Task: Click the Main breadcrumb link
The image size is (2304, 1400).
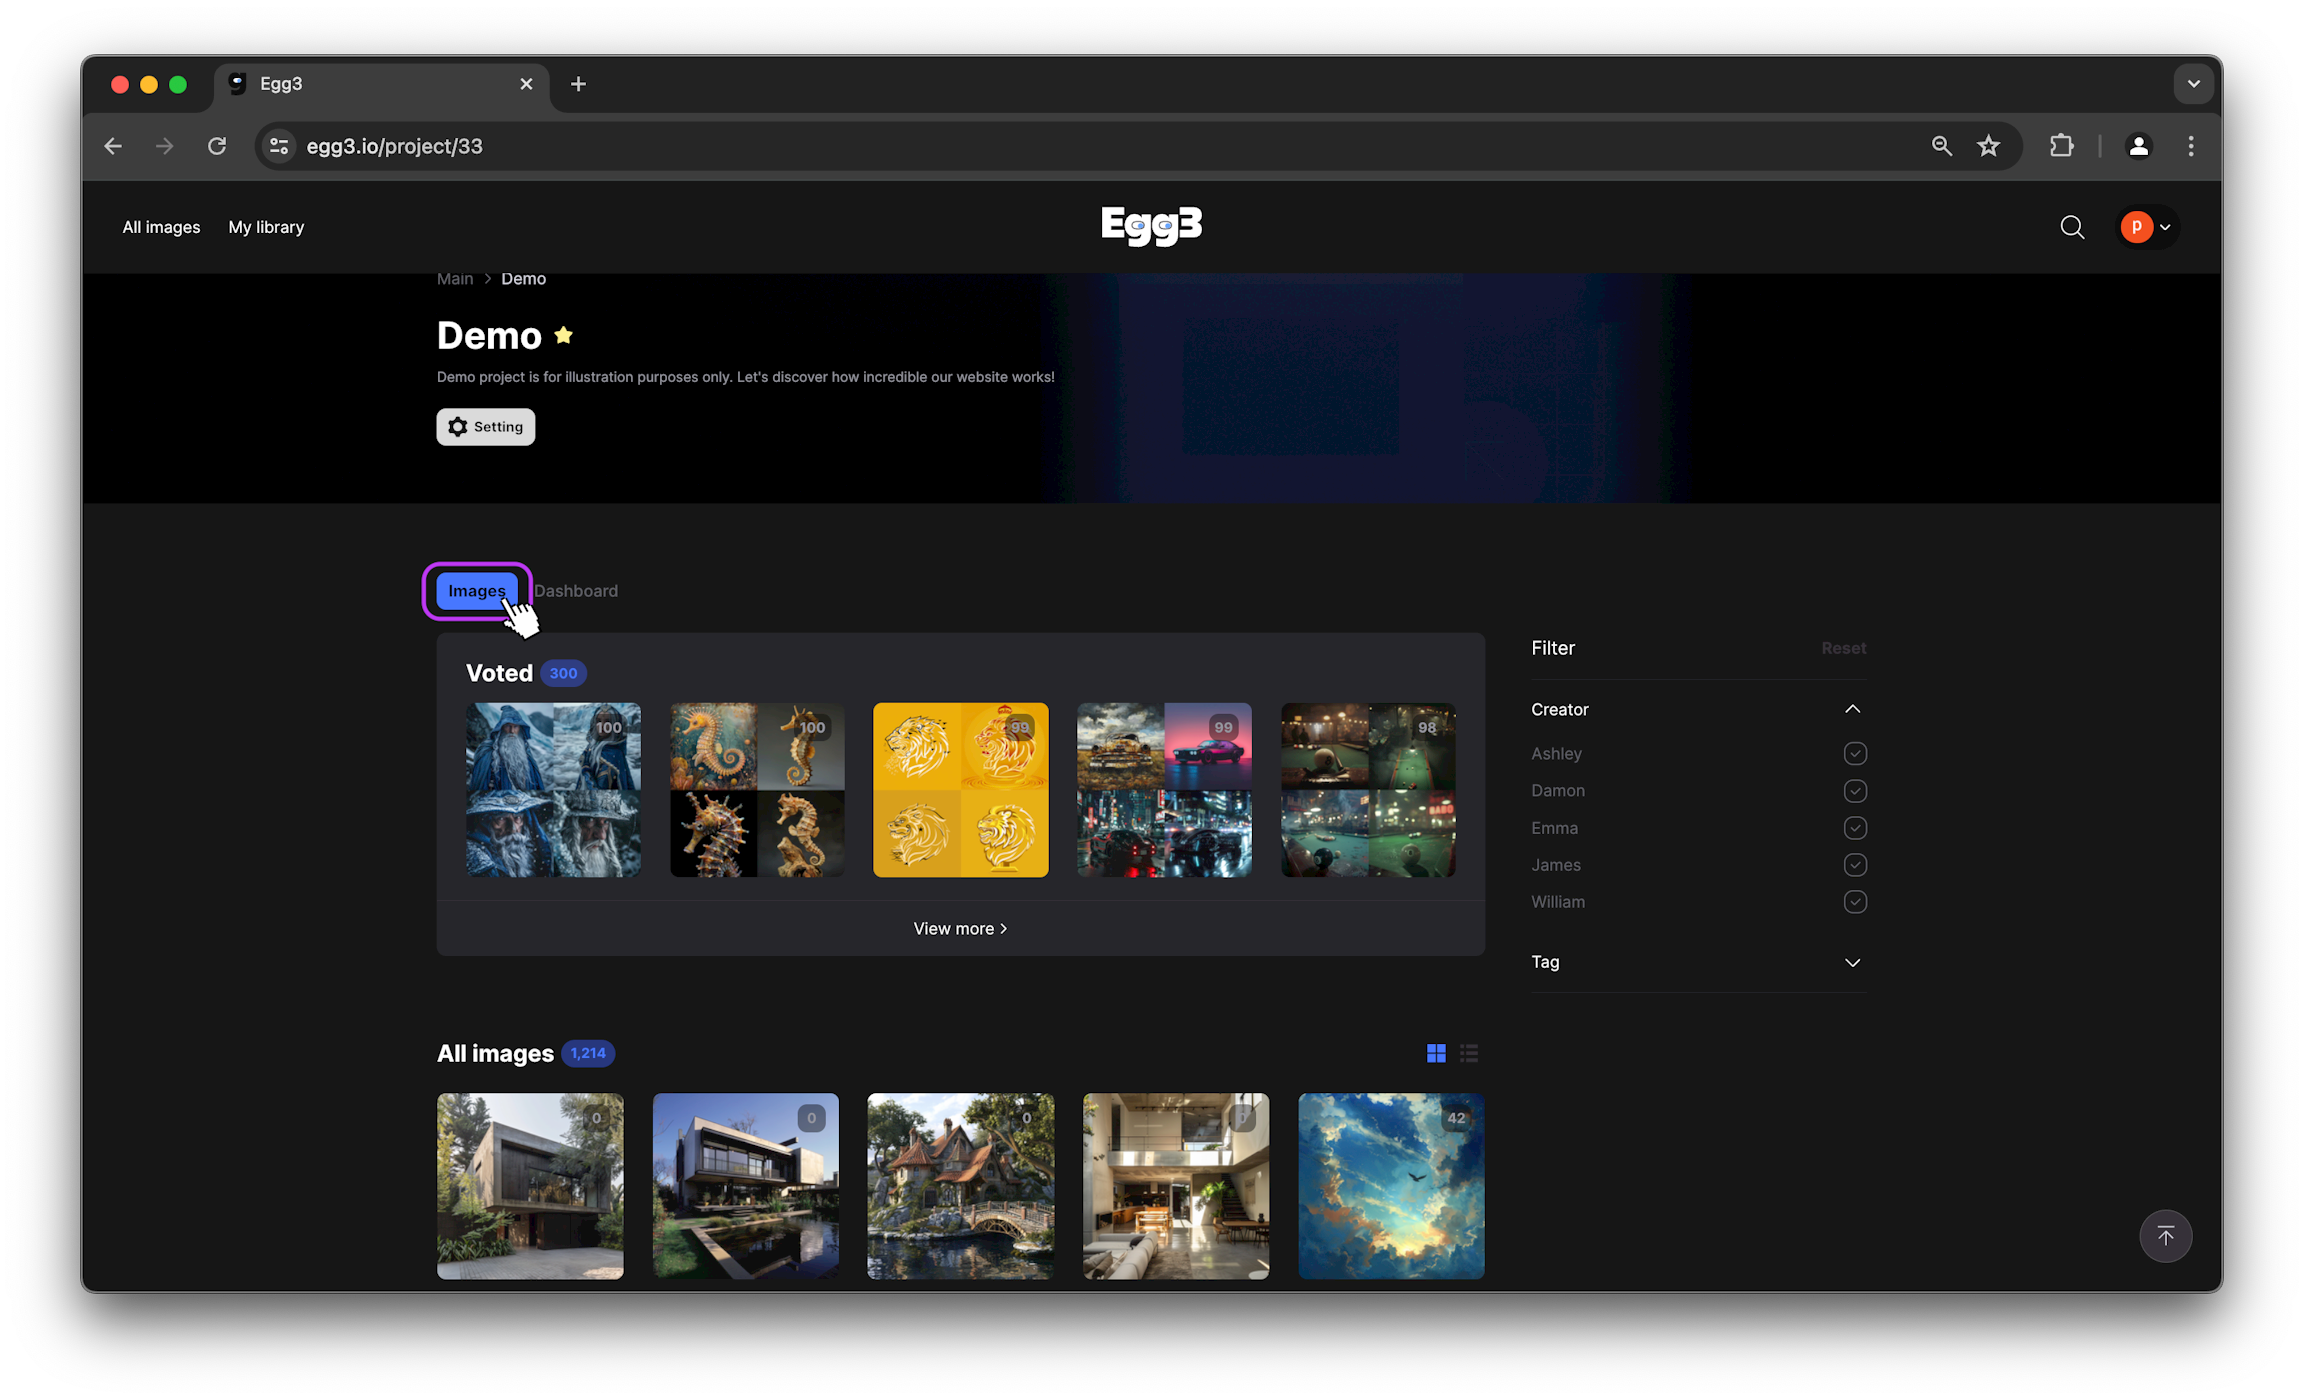Action: [455, 279]
